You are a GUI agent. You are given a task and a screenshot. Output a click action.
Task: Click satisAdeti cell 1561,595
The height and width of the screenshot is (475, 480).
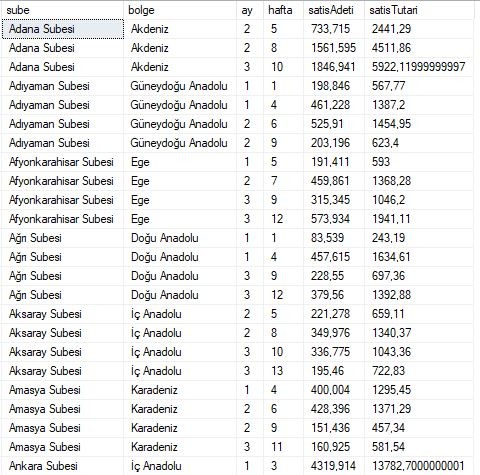point(334,48)
